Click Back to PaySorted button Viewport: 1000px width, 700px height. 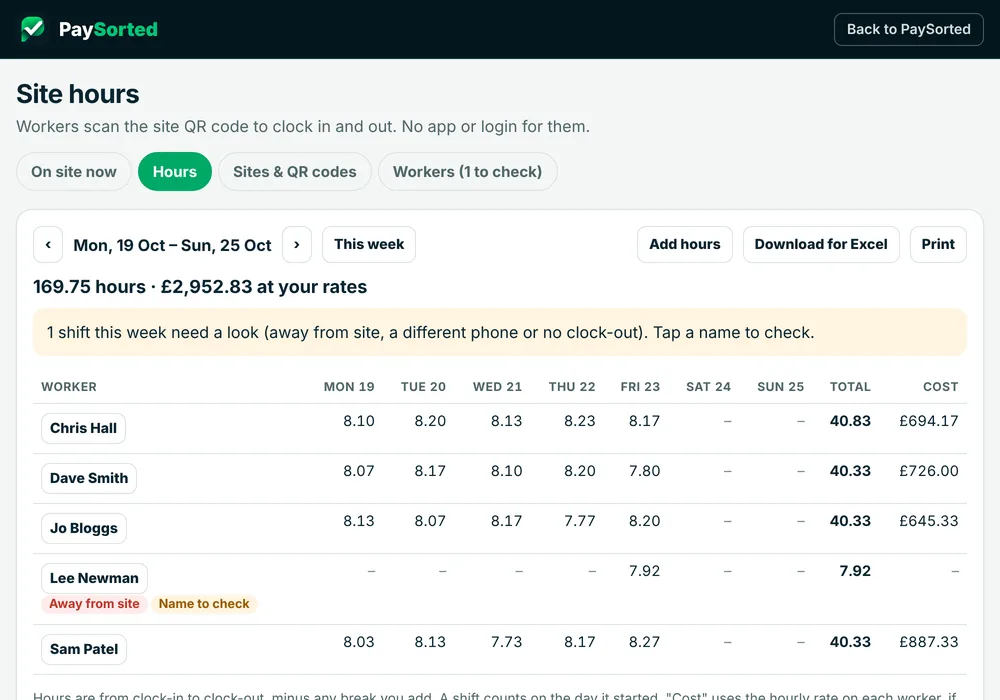tap(908, 29)
